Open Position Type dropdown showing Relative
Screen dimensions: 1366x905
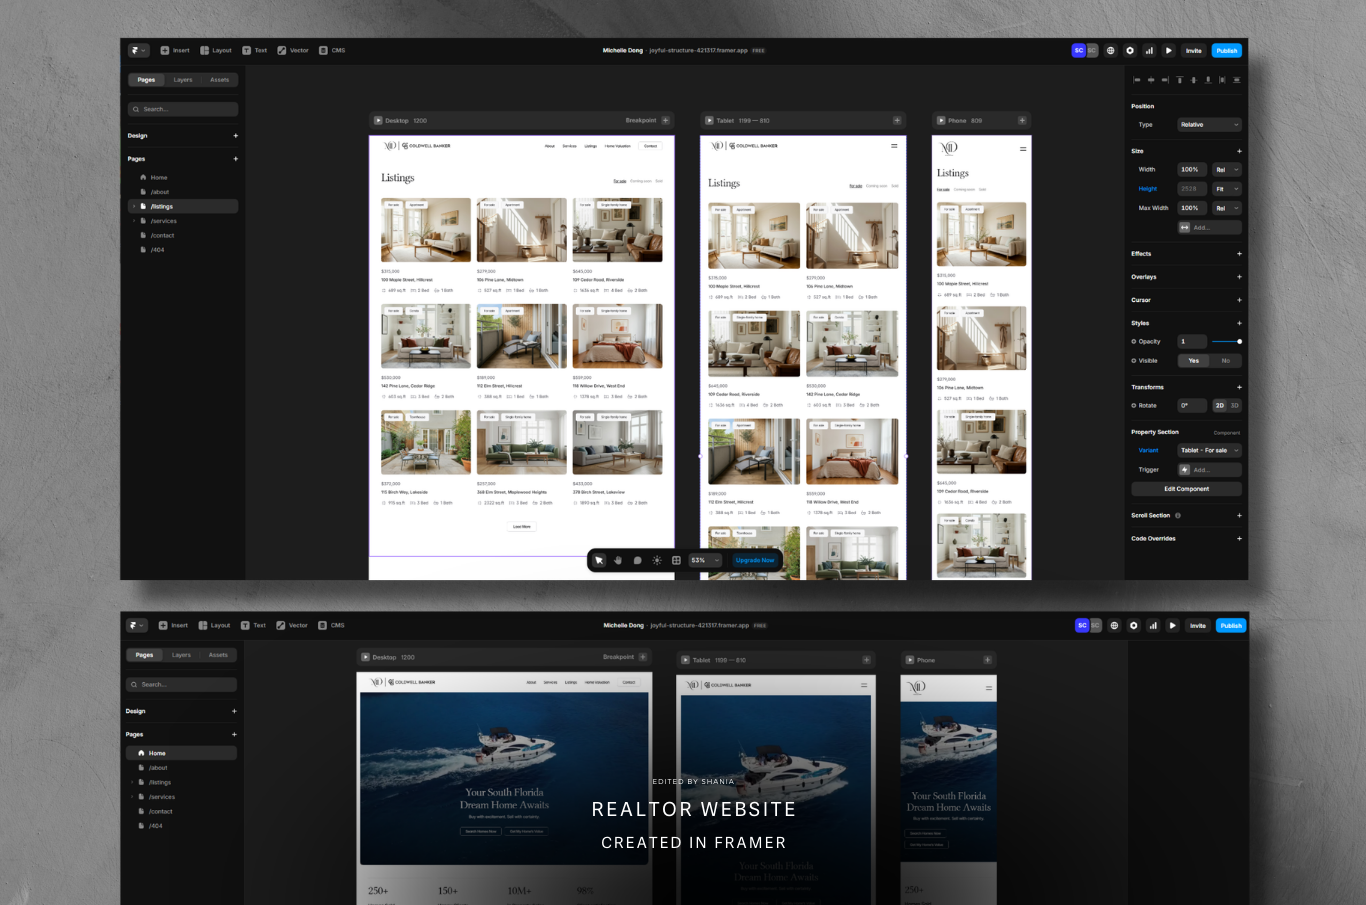tap(1209, 125)
